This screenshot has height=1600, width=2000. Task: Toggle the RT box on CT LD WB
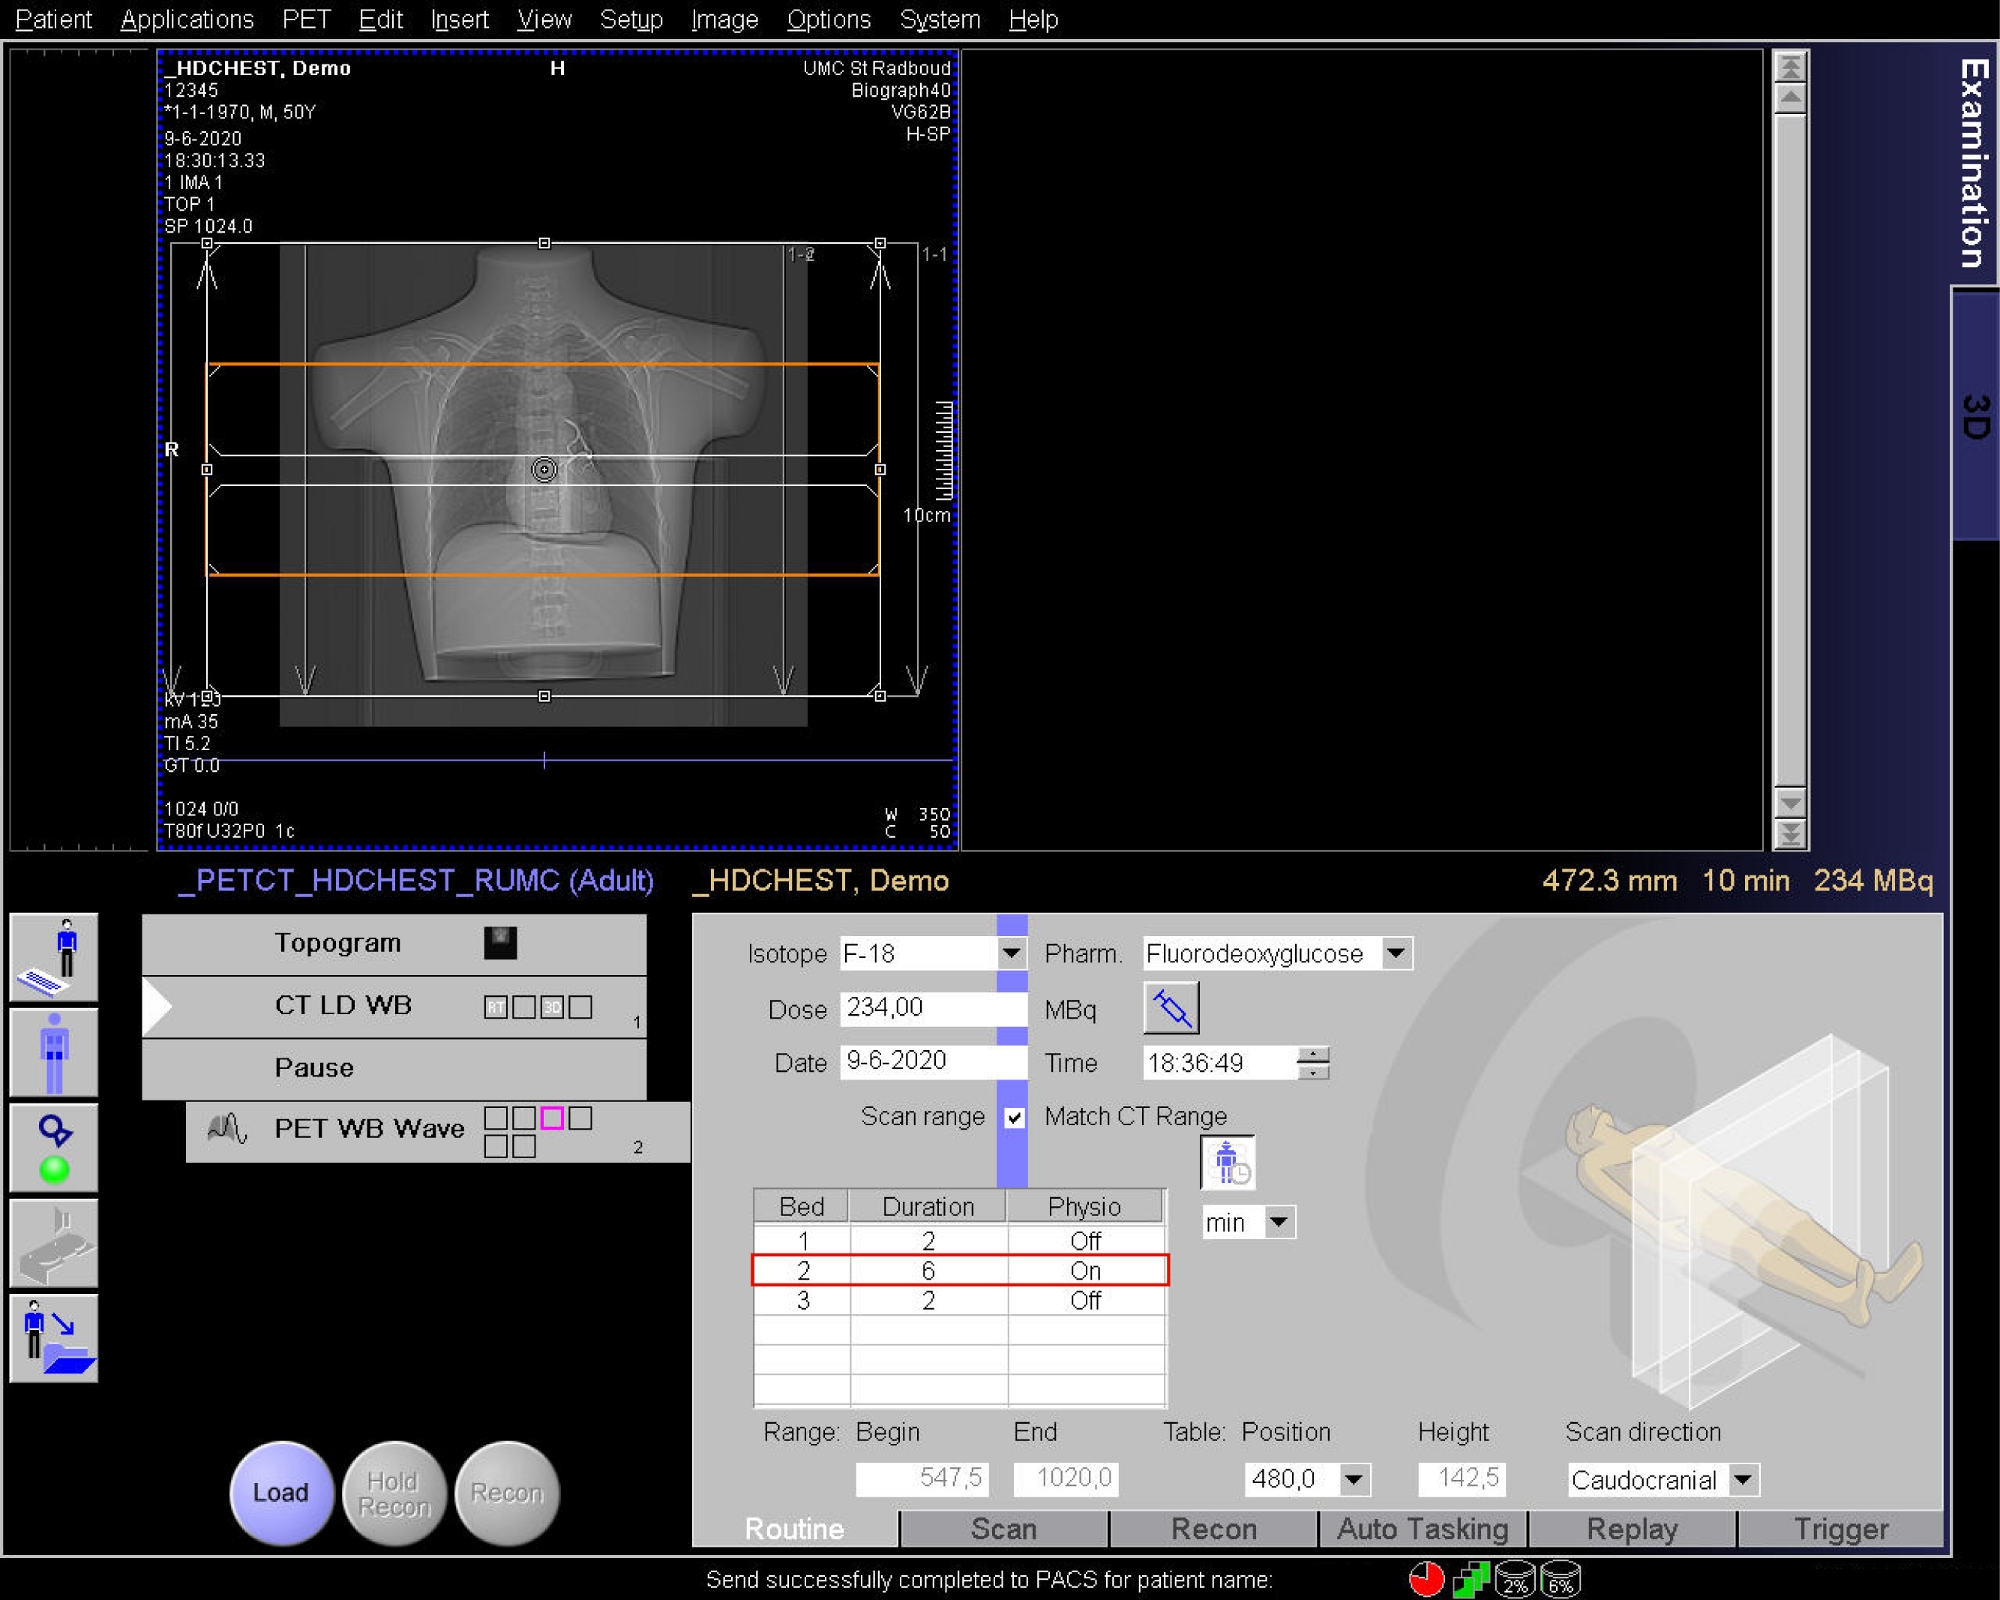(x=495, y=1007)
